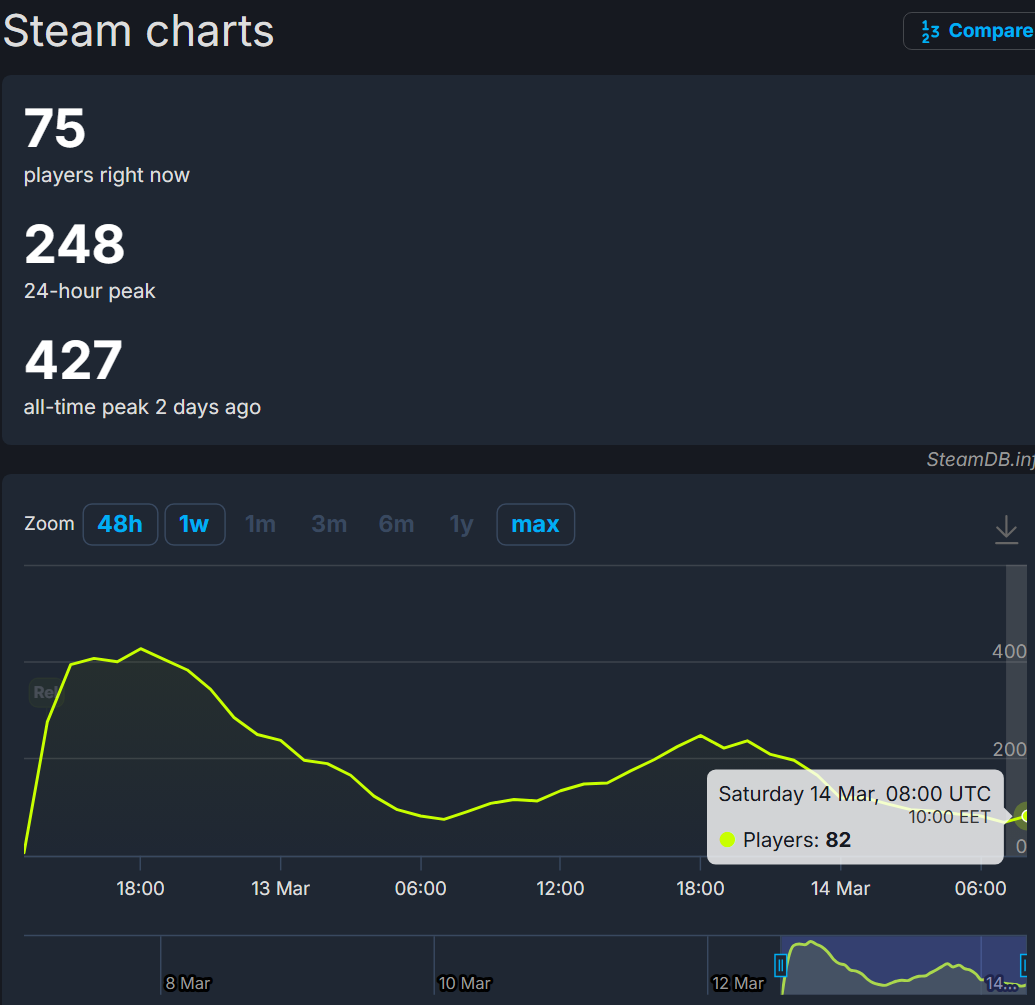Click the 12 Mar label in the navigator

[740, 983]
